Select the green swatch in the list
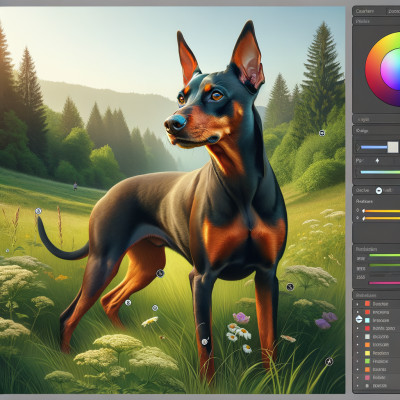 pos(367,361)
